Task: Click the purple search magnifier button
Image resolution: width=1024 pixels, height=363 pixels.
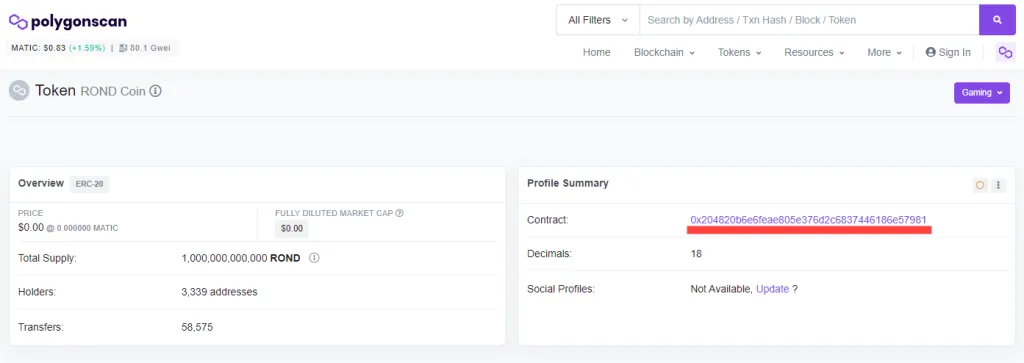Action: [997, 20]
